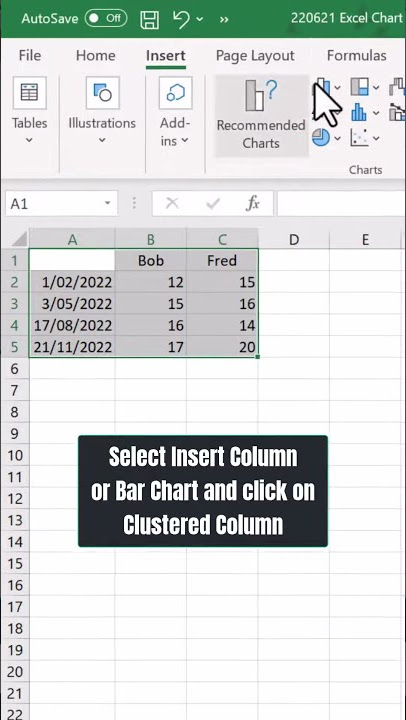406x720 pixels.
Task: Expand the Undo history dropdown arrow
Action: pyautogui.click(x=199, y=19)
